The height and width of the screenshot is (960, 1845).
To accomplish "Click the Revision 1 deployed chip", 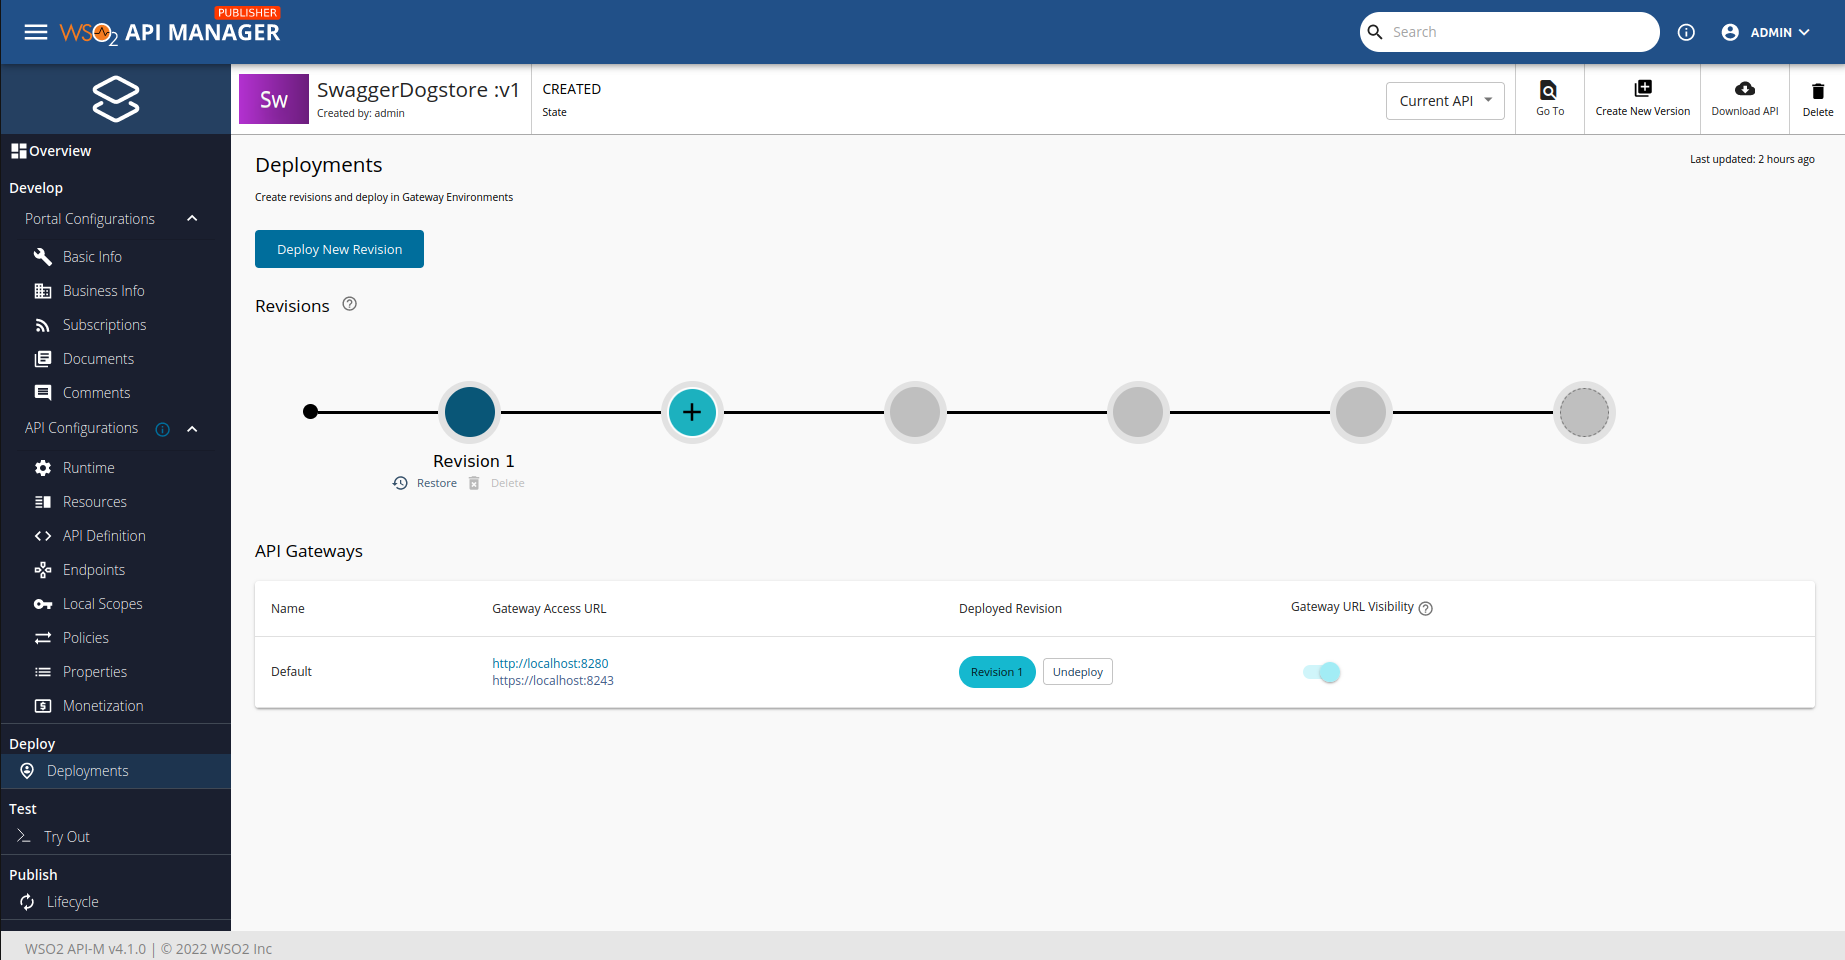I will pos(997,672).
